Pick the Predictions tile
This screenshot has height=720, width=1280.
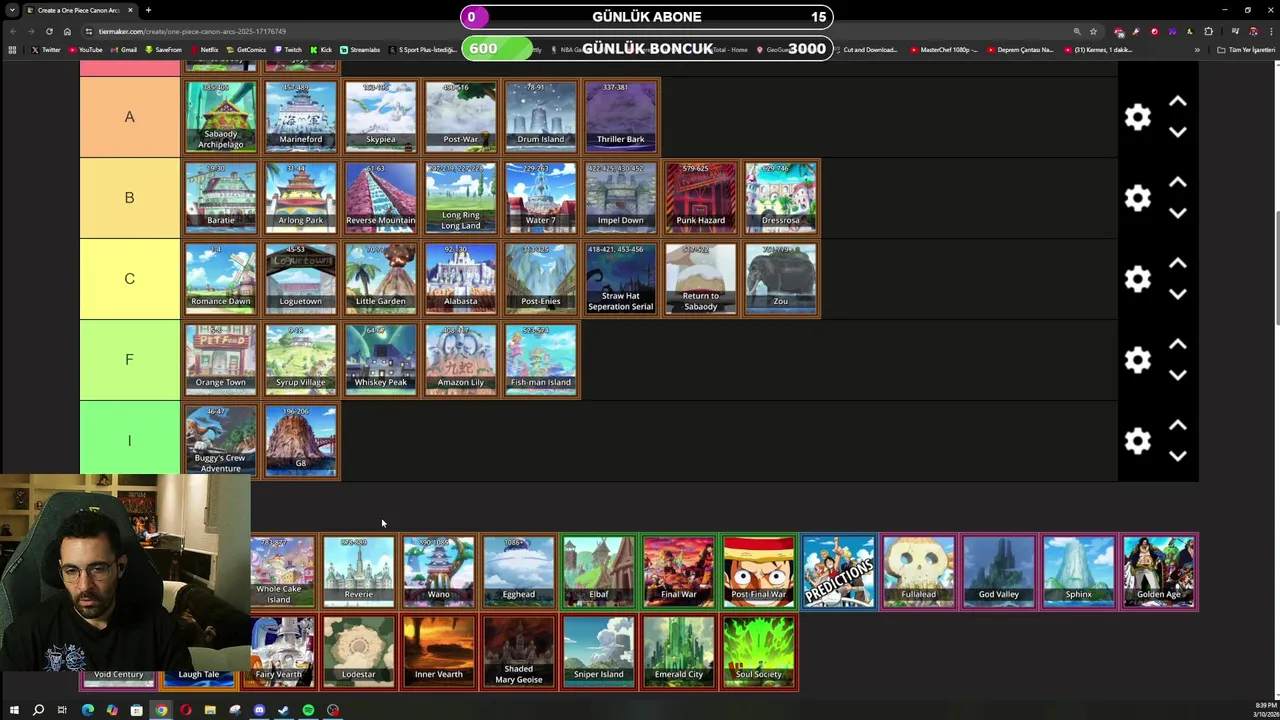838,572
